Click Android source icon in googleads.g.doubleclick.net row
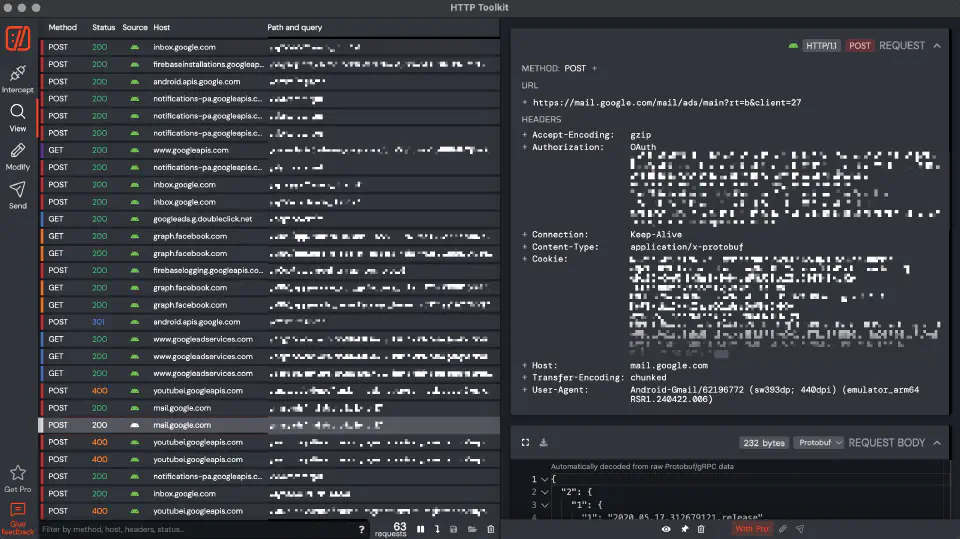This screenshot has width=960, height=539. 135,219
